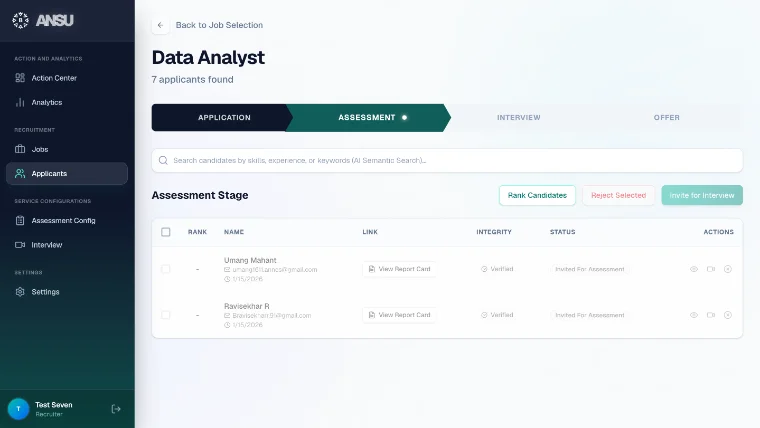760x428 pixels.
Task: Select Applicants in sidebar
Action: [x=66, y=174]
